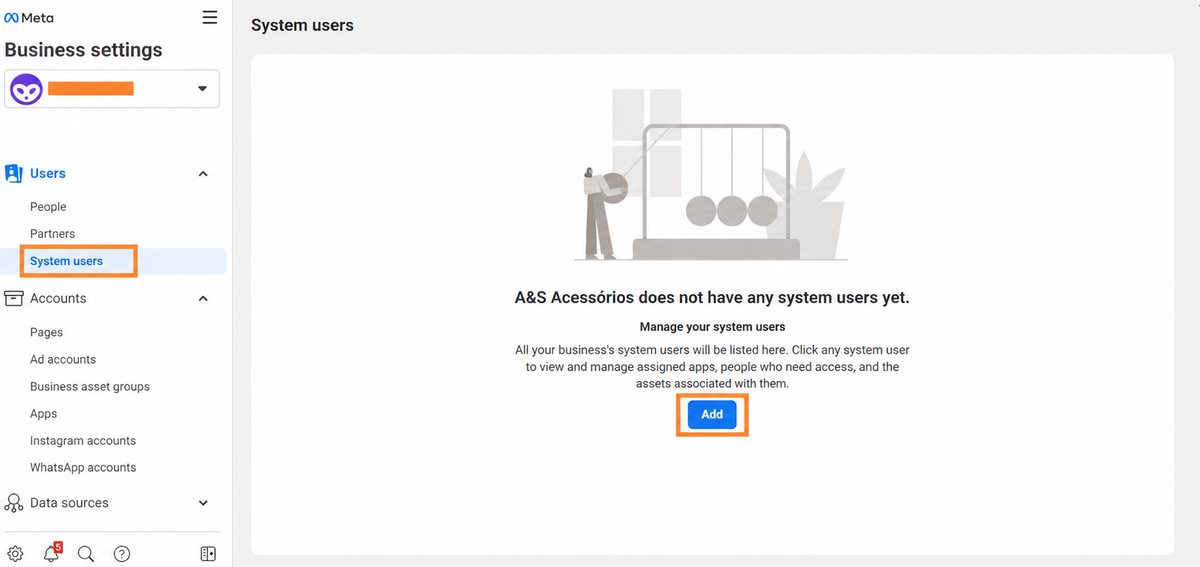The width and height of the screenshot is (1200, 567).
Task: Click the search magnifier icon
Action: click(x=86, y=554)
